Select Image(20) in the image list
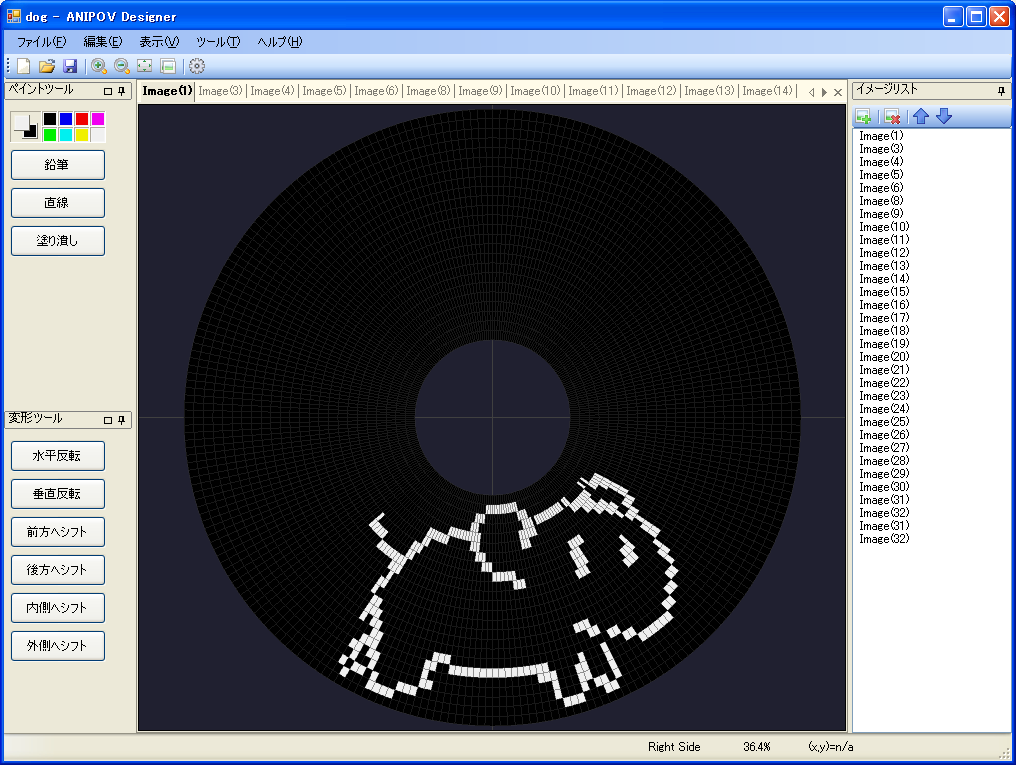The height and width of the screenshot is (765, 1016). (884, 357)
